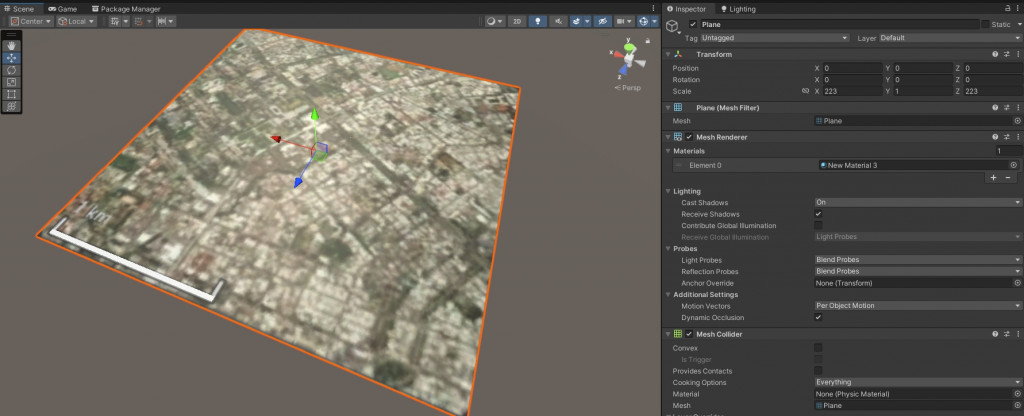Open Local handle rotation dropdown
Viewport: 1024px width, 416px height.
coord(76,22)
